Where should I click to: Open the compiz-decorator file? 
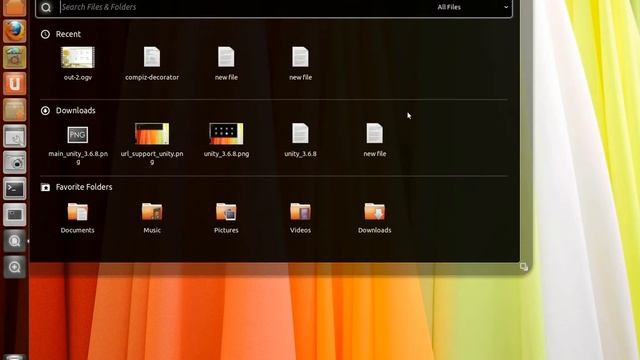point(152,63)
